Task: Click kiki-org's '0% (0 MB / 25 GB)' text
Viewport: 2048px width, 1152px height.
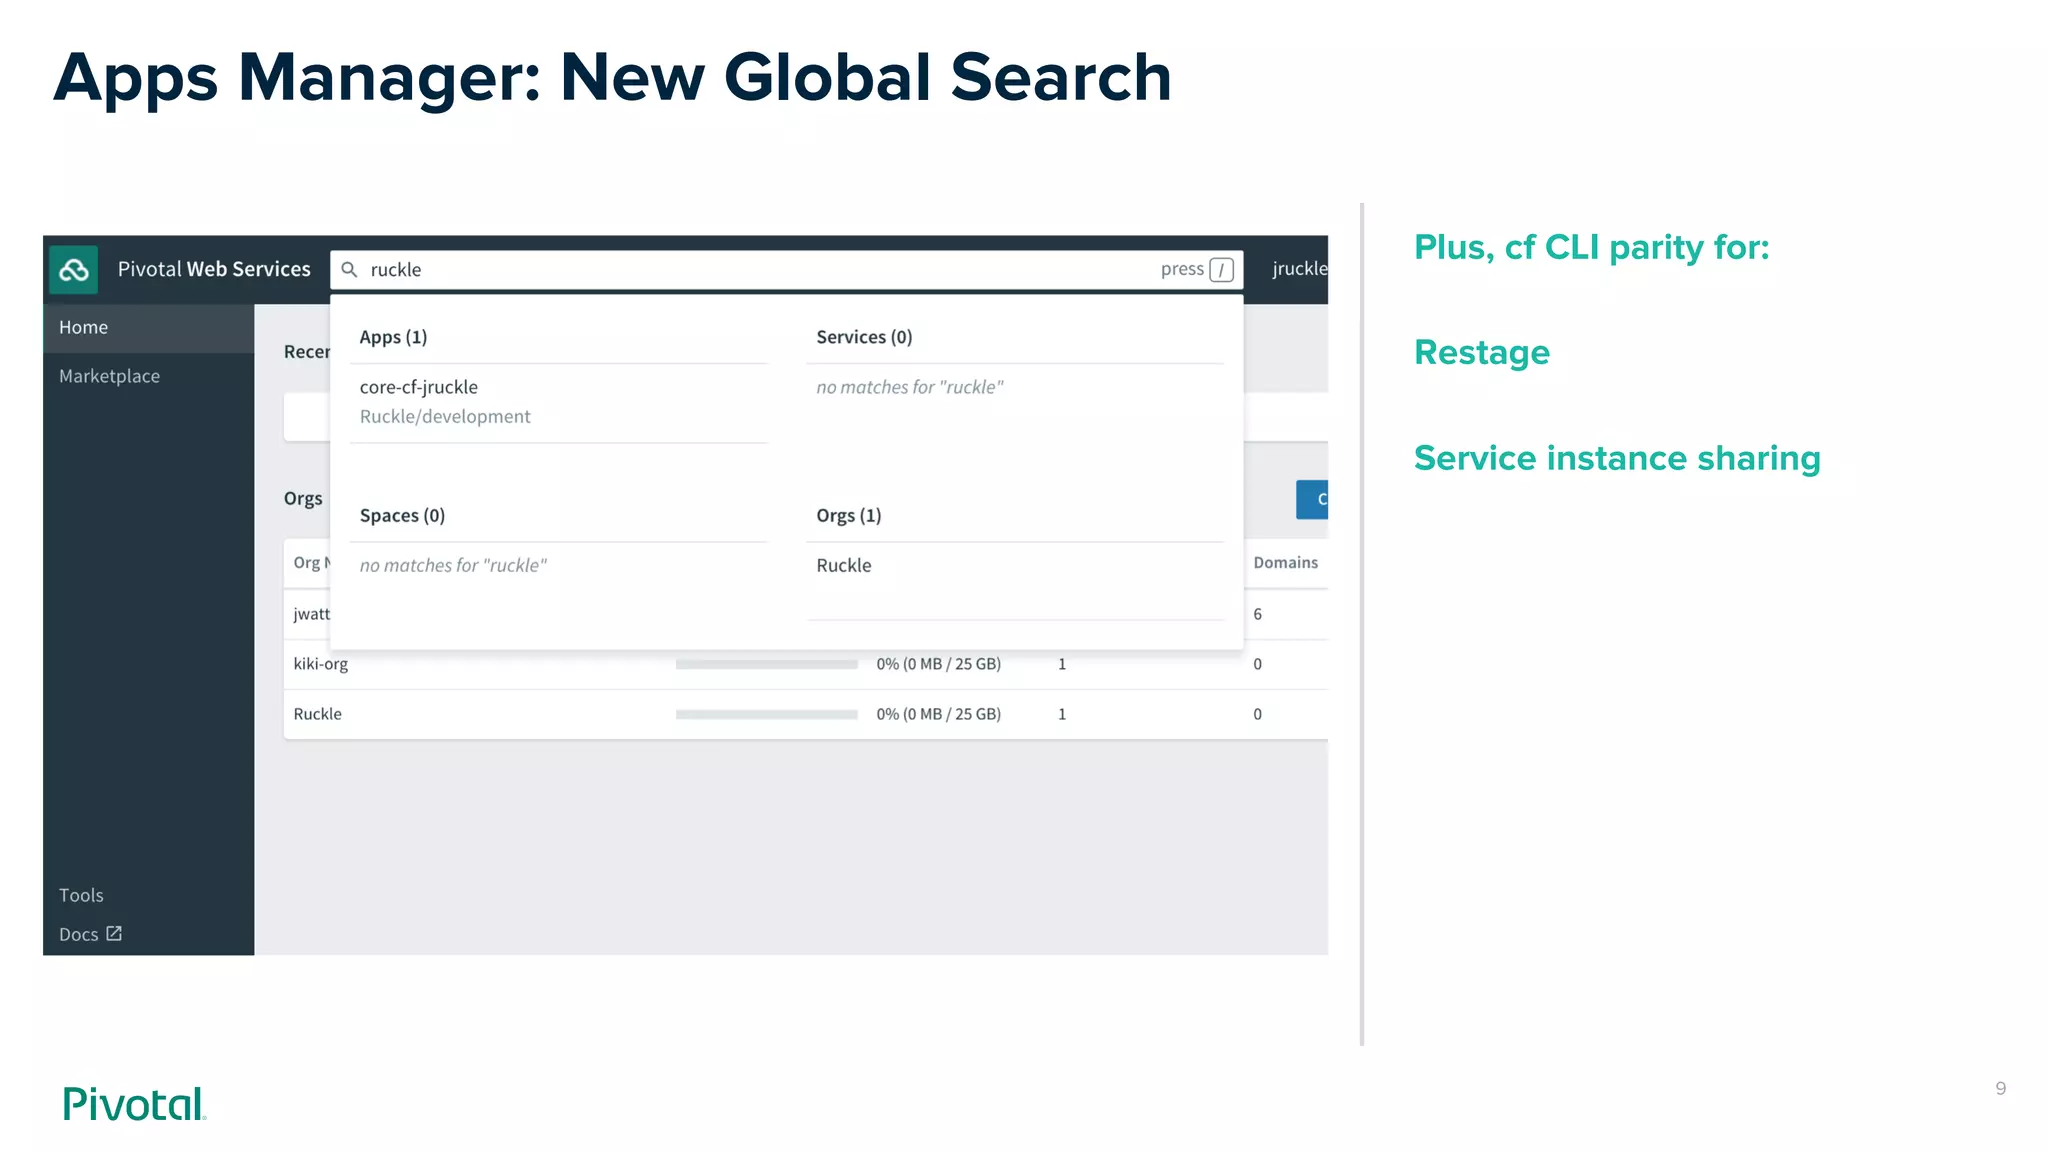Action: point(938,664)
